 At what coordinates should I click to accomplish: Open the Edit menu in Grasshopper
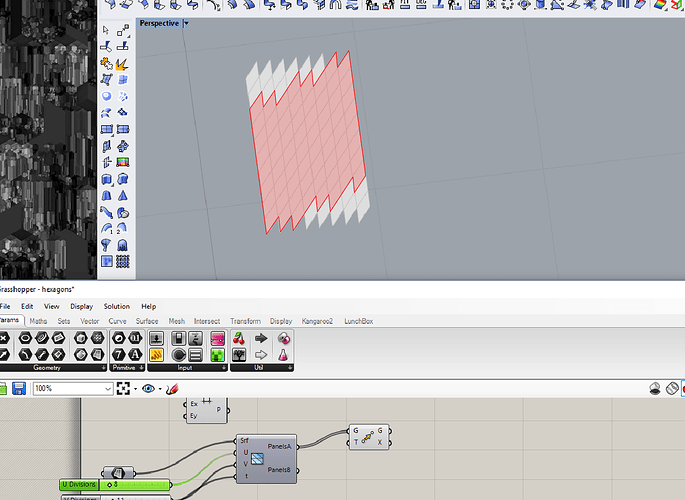[27, 307]
